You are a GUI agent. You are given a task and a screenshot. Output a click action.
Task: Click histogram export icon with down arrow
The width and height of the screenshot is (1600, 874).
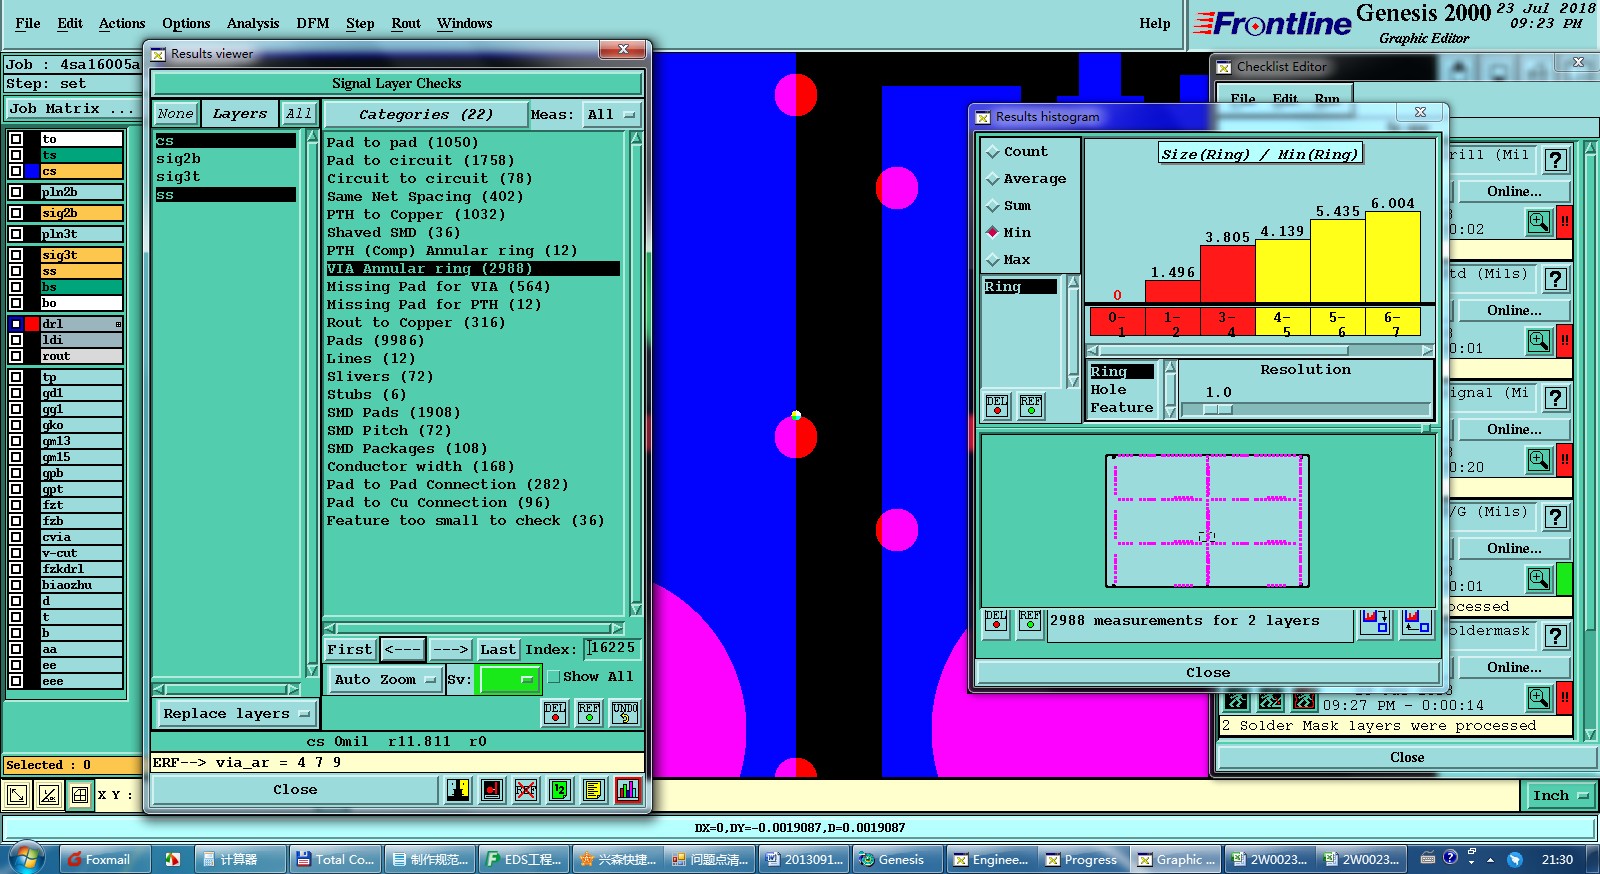tap(1375, 621)
